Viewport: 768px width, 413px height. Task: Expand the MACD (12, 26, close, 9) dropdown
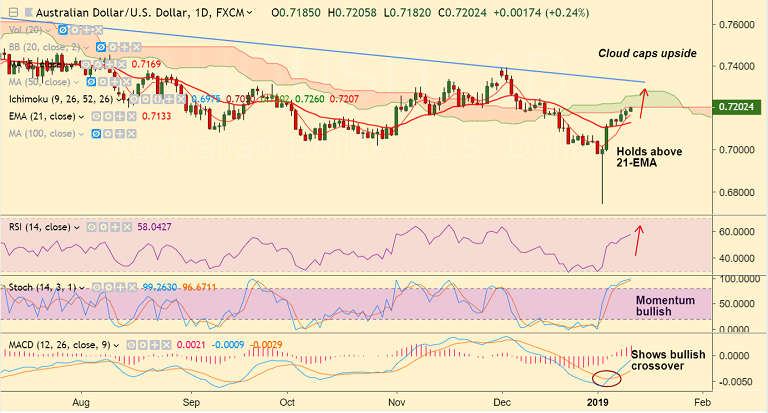(x=117, y=345)
